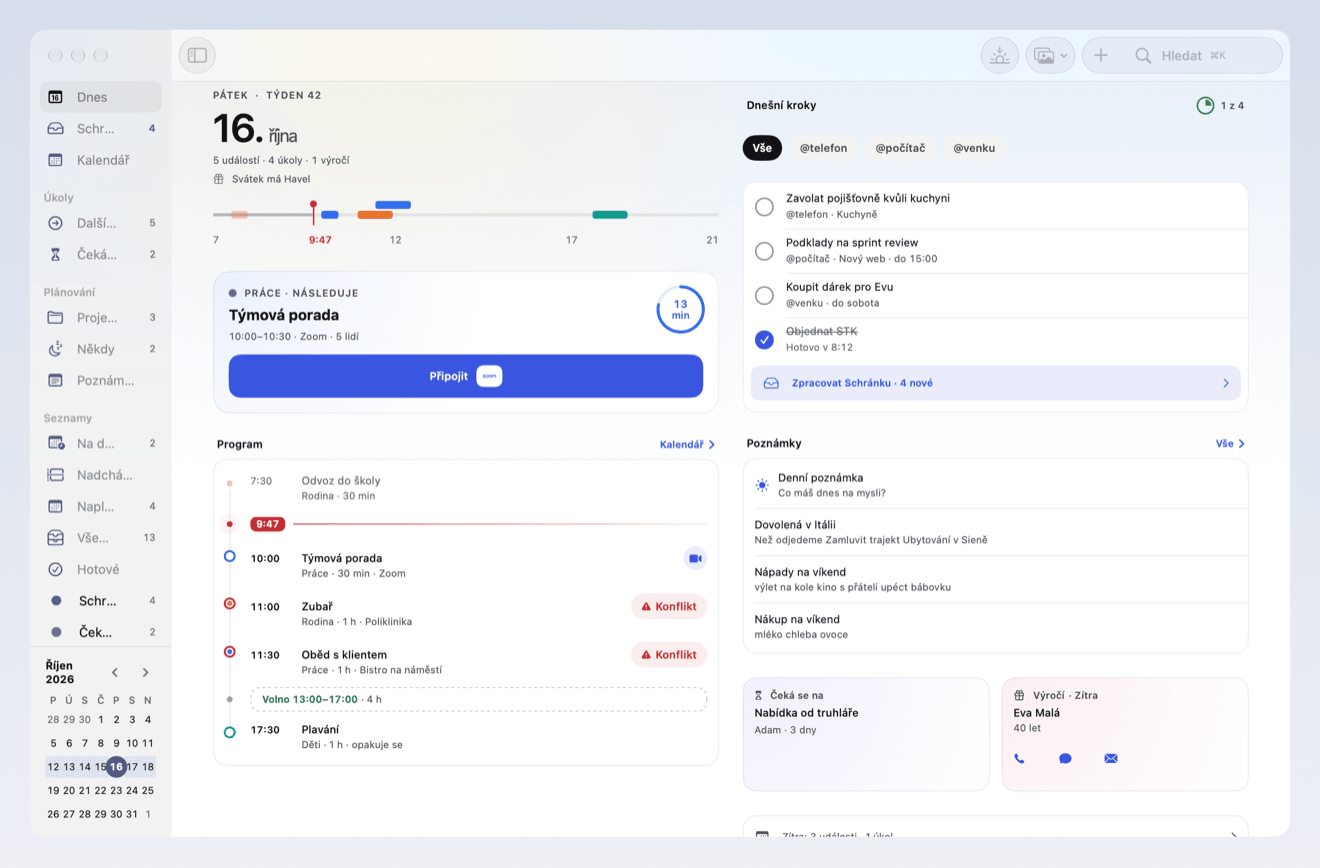The image size is (1320, 868).
Task: Click the Připojit button
Action: [466, 376]
